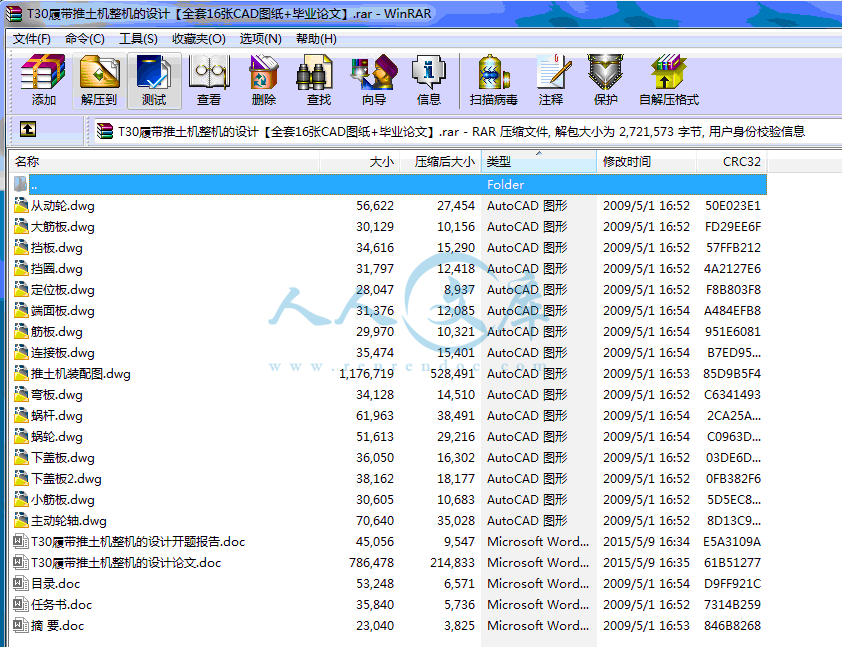Click the size value 1,176,719
Screen dimensions: 842x647
(366, 374)
